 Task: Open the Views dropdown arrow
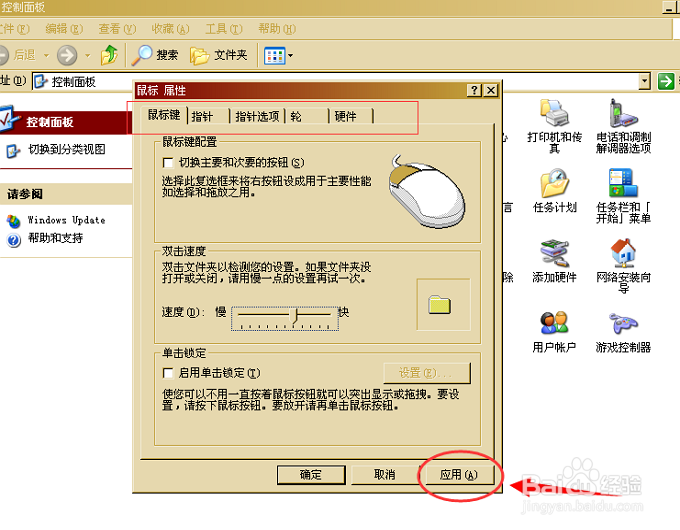click(x=291, y=56)
